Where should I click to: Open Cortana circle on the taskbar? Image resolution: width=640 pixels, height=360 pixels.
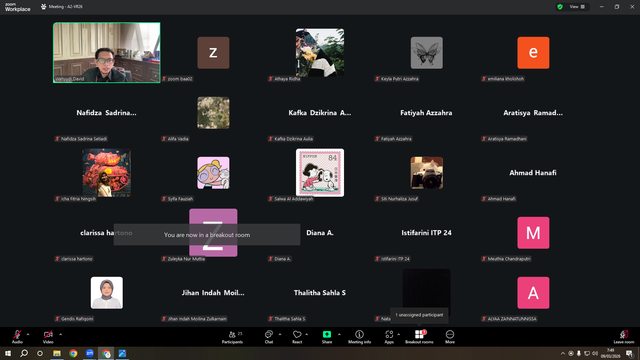(40, 353)
